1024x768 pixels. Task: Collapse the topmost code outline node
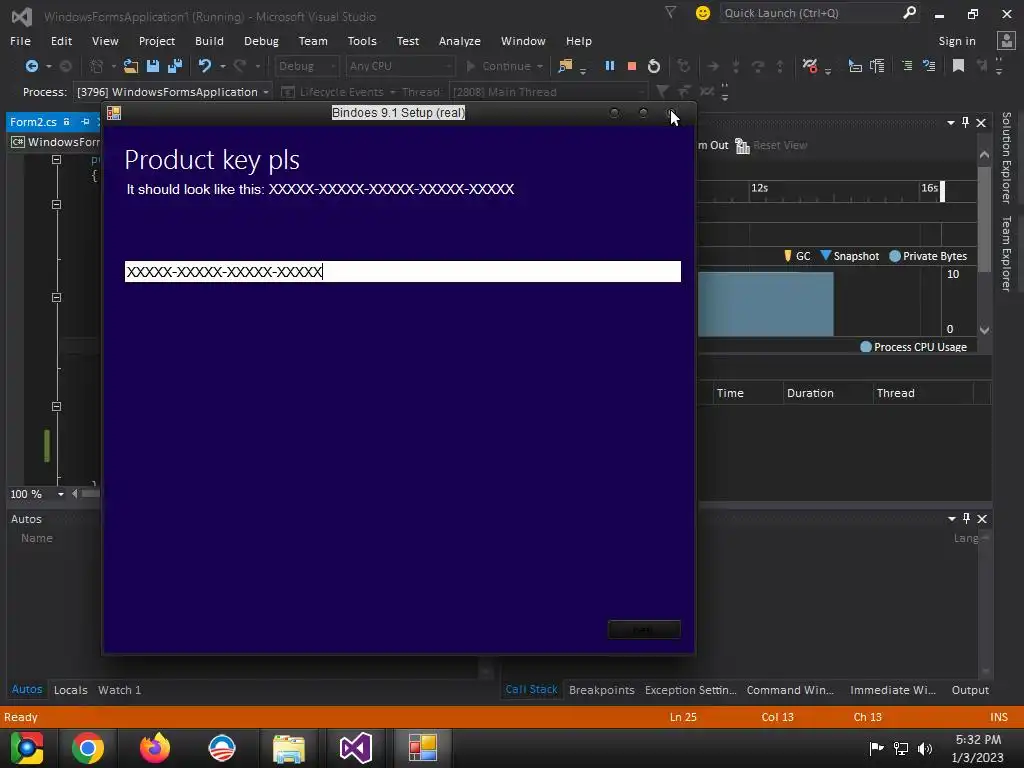pos(56,159)
